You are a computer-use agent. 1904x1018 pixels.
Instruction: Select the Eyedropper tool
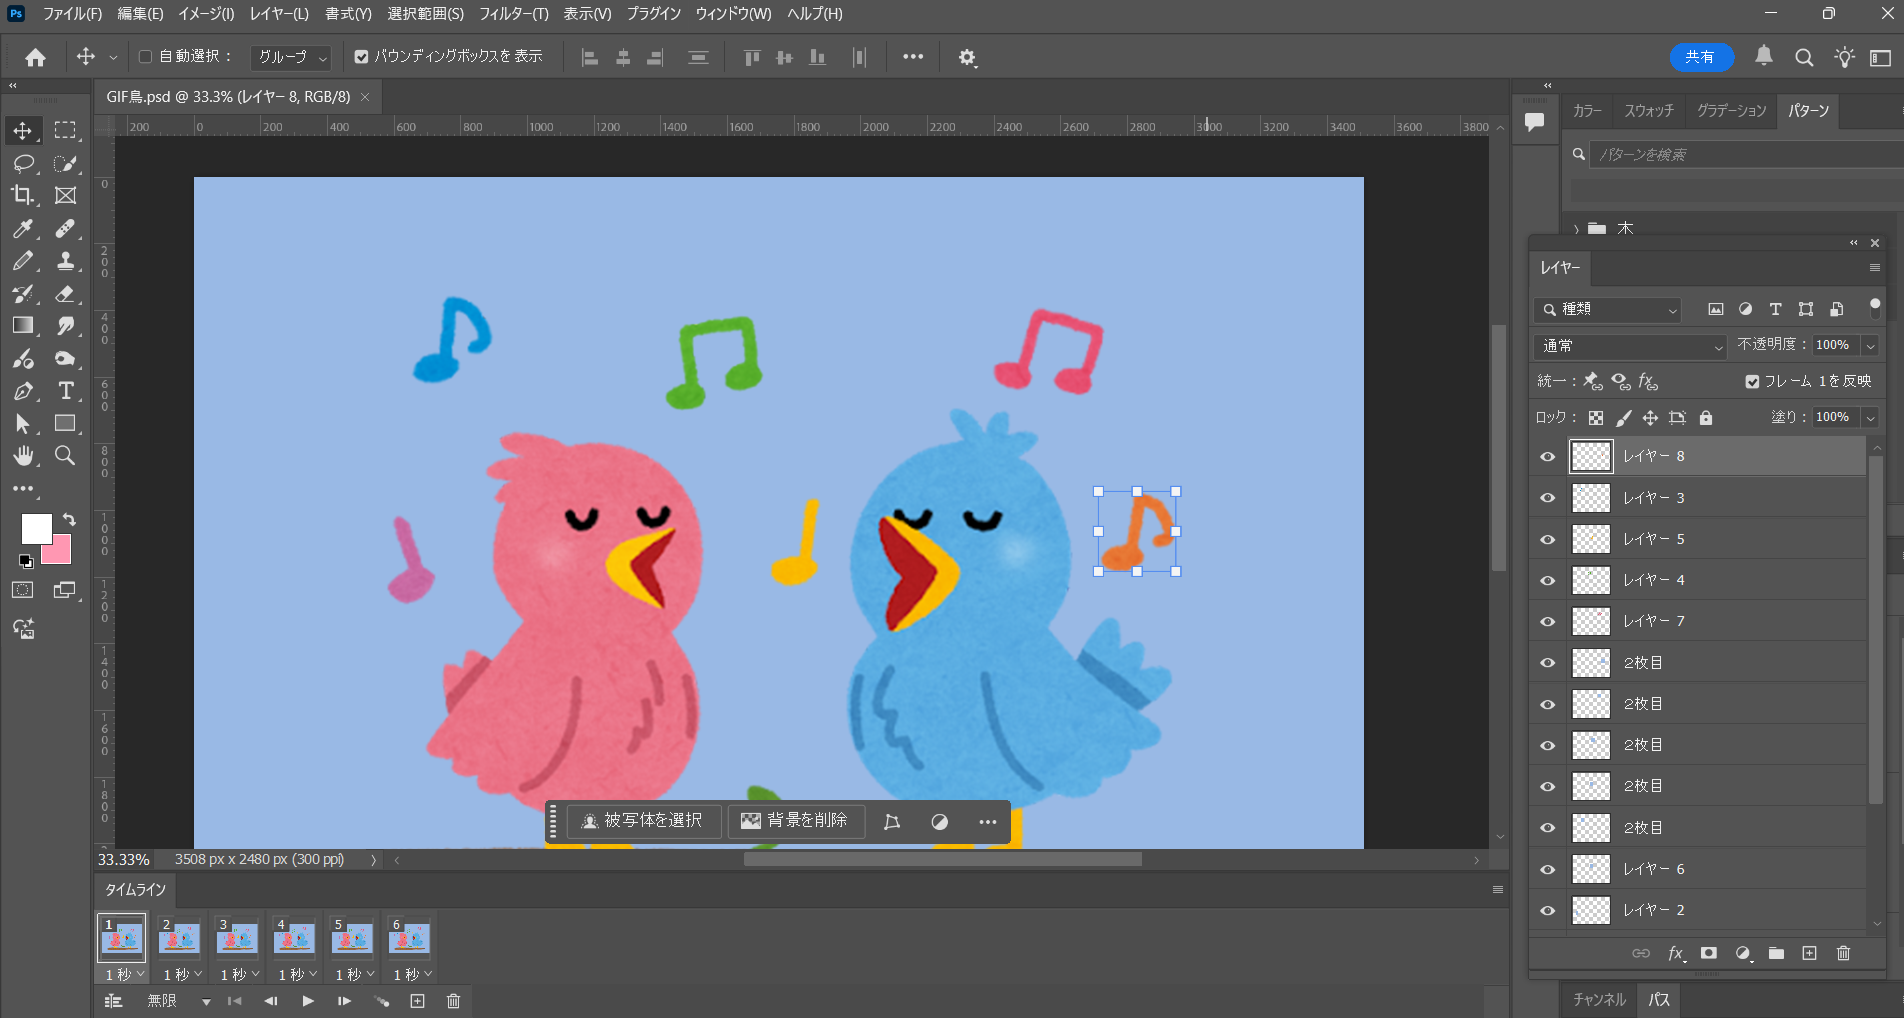tap(22, 228)
